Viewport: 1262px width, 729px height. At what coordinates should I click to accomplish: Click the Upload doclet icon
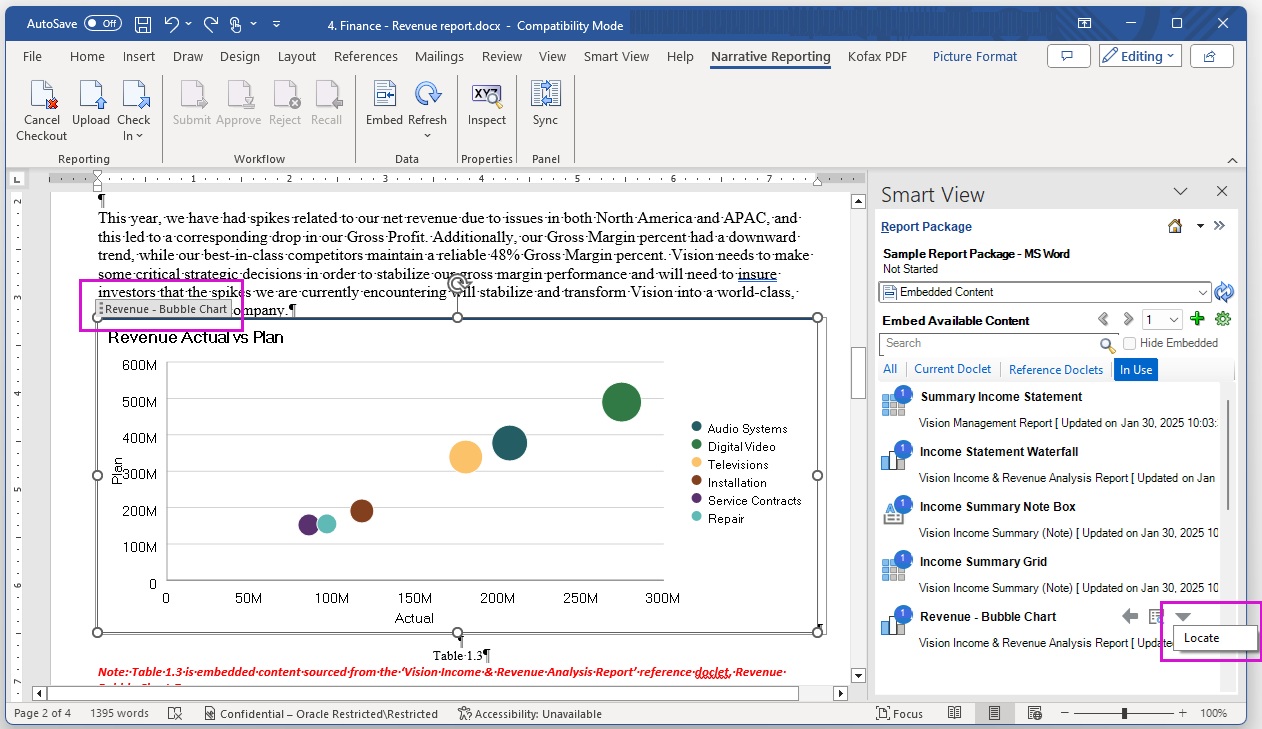(x=91, y=95)
